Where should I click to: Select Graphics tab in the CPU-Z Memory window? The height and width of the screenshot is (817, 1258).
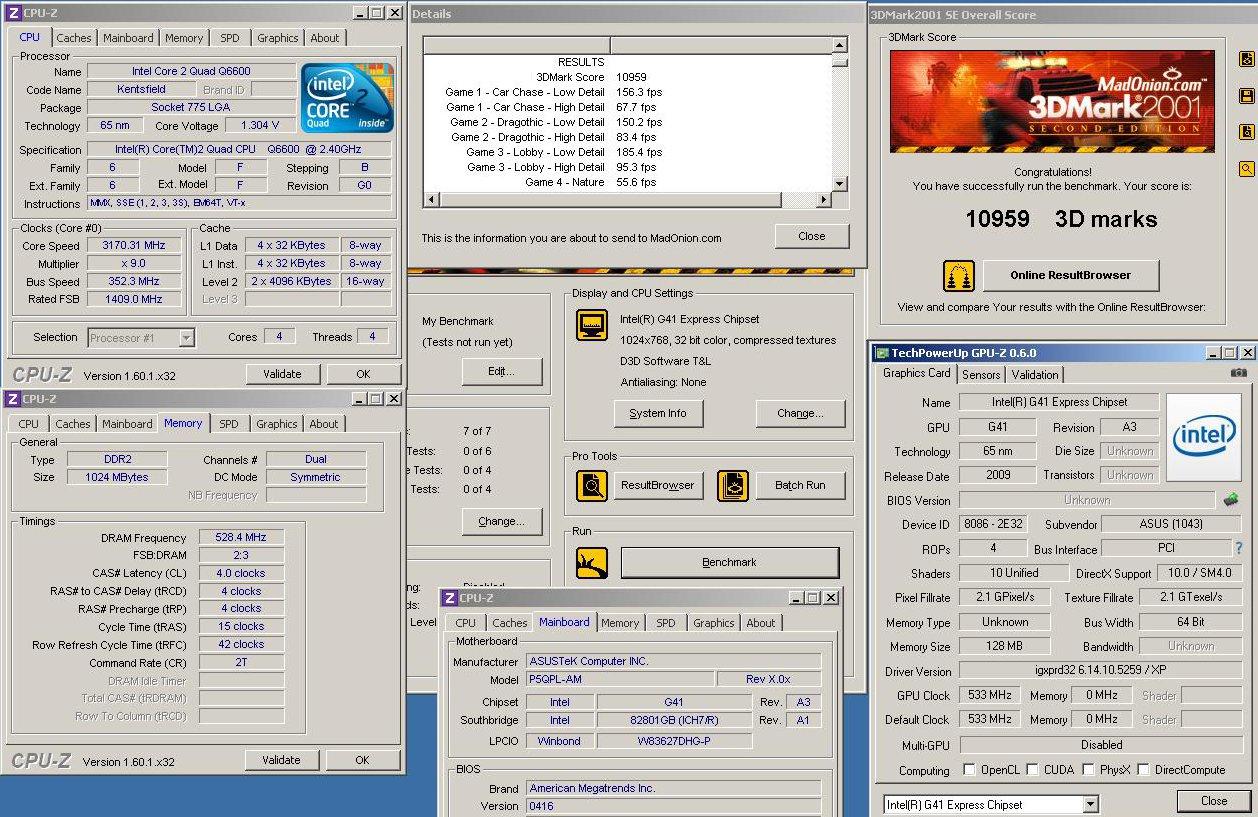277,424
